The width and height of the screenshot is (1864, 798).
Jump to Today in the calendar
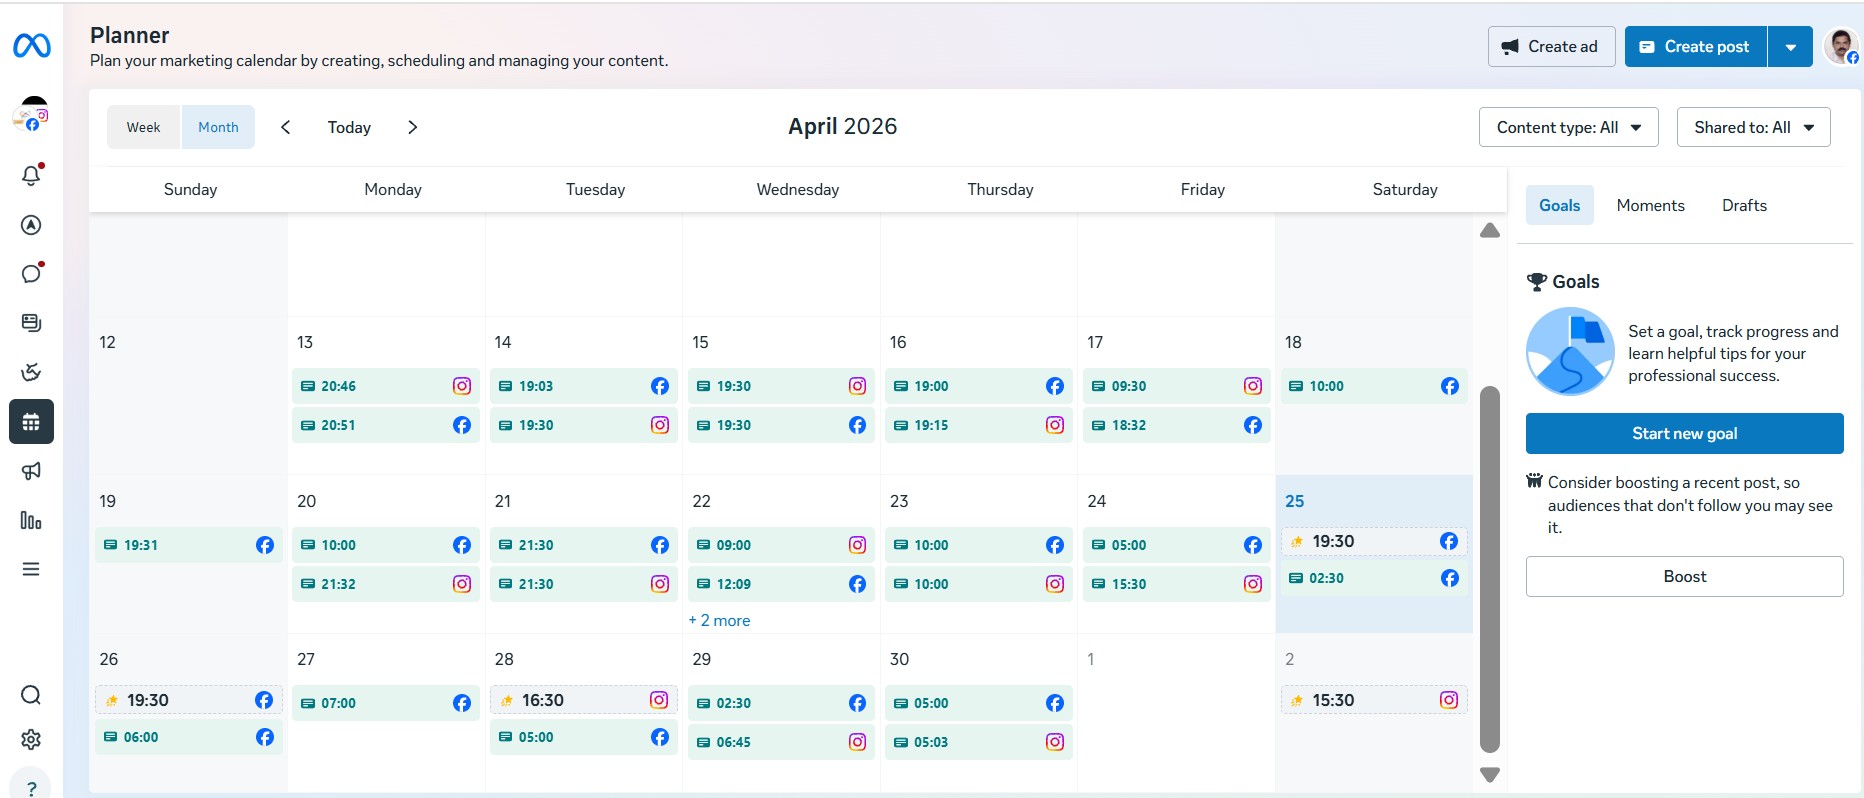pos(349,127)
